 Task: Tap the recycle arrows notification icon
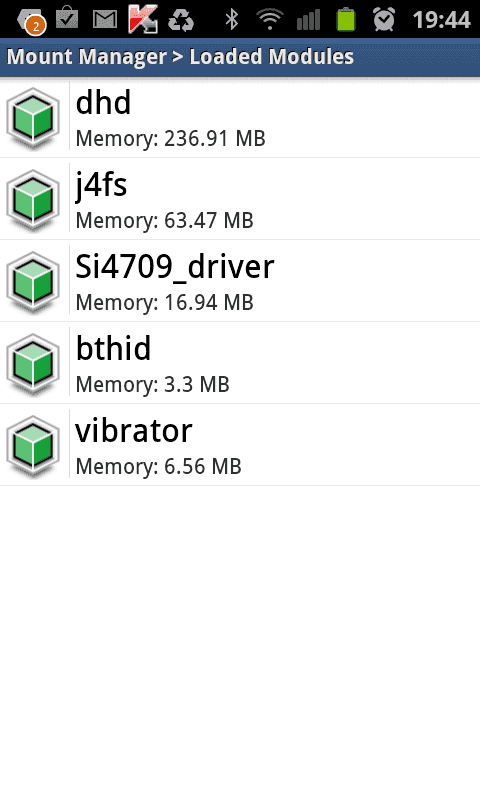[x=181, y=20]
